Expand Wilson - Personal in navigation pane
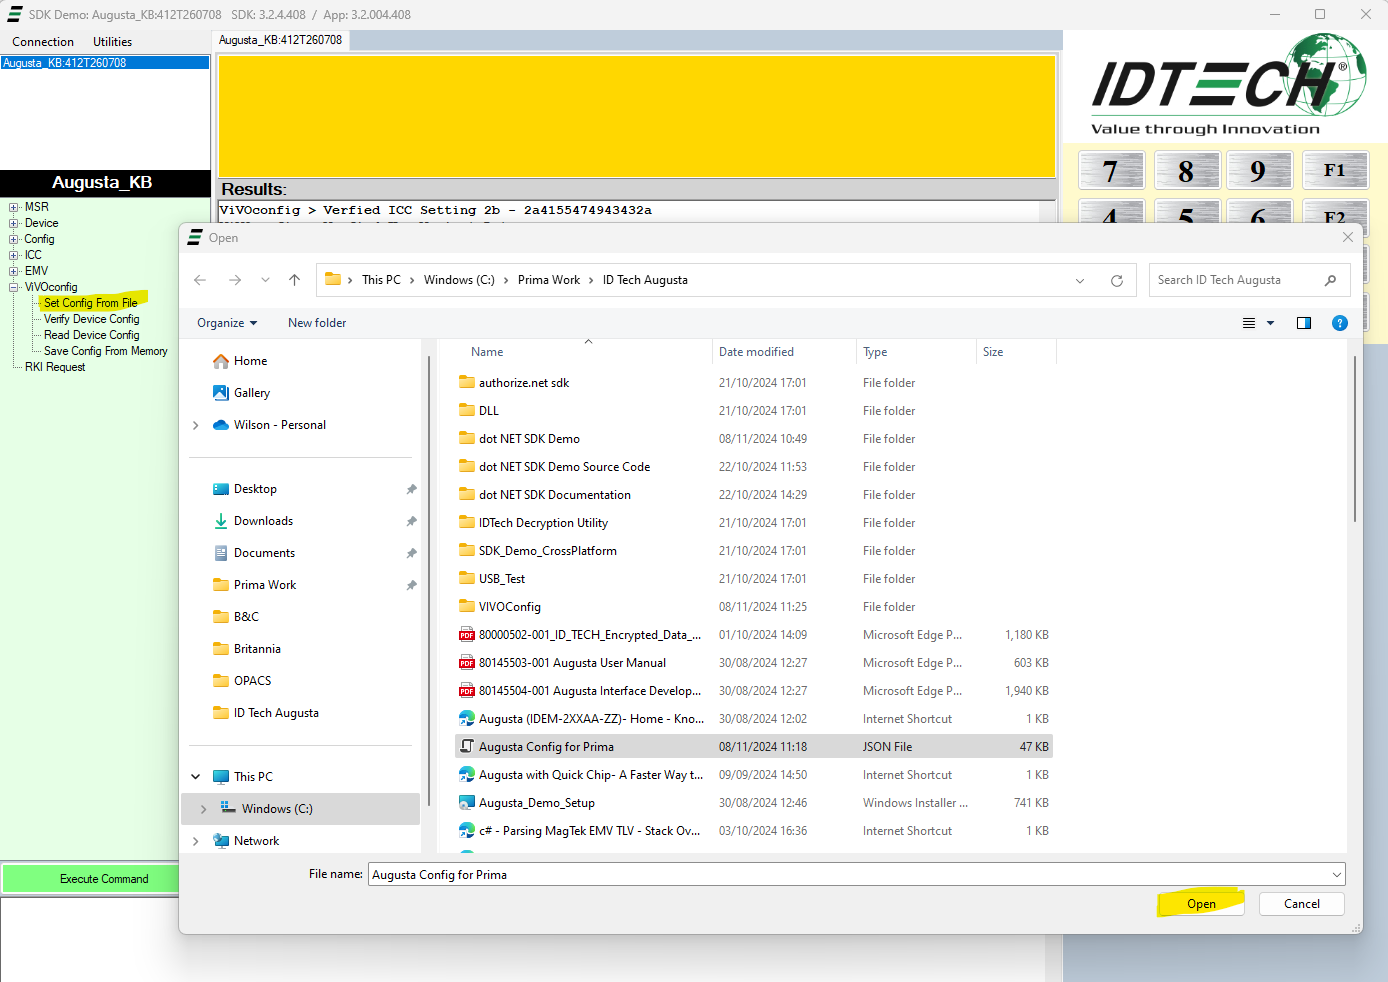 [195, 425]
